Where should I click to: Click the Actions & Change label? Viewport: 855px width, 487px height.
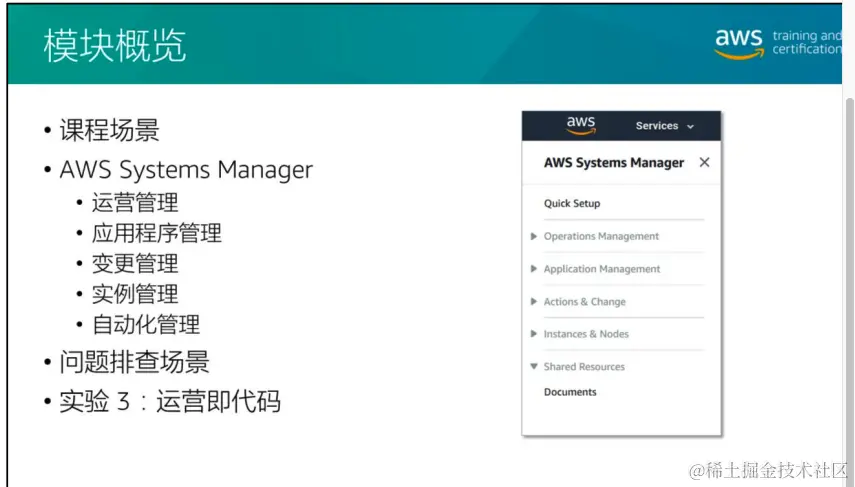pyautogui.click(x=585, y=302)
